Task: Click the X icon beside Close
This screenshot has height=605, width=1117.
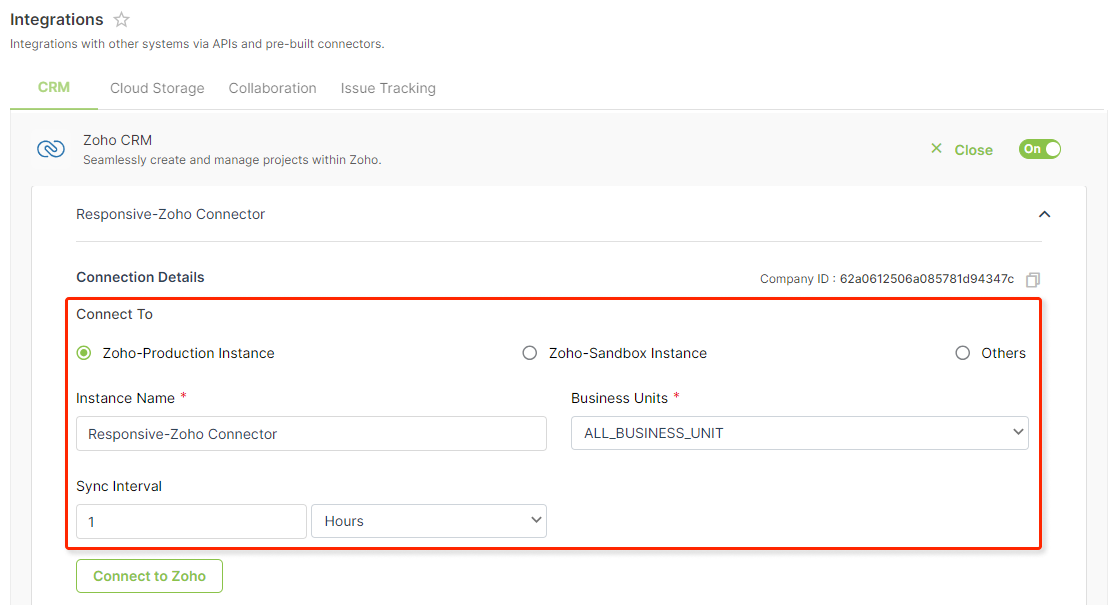Action: click(x=937, y=148)
